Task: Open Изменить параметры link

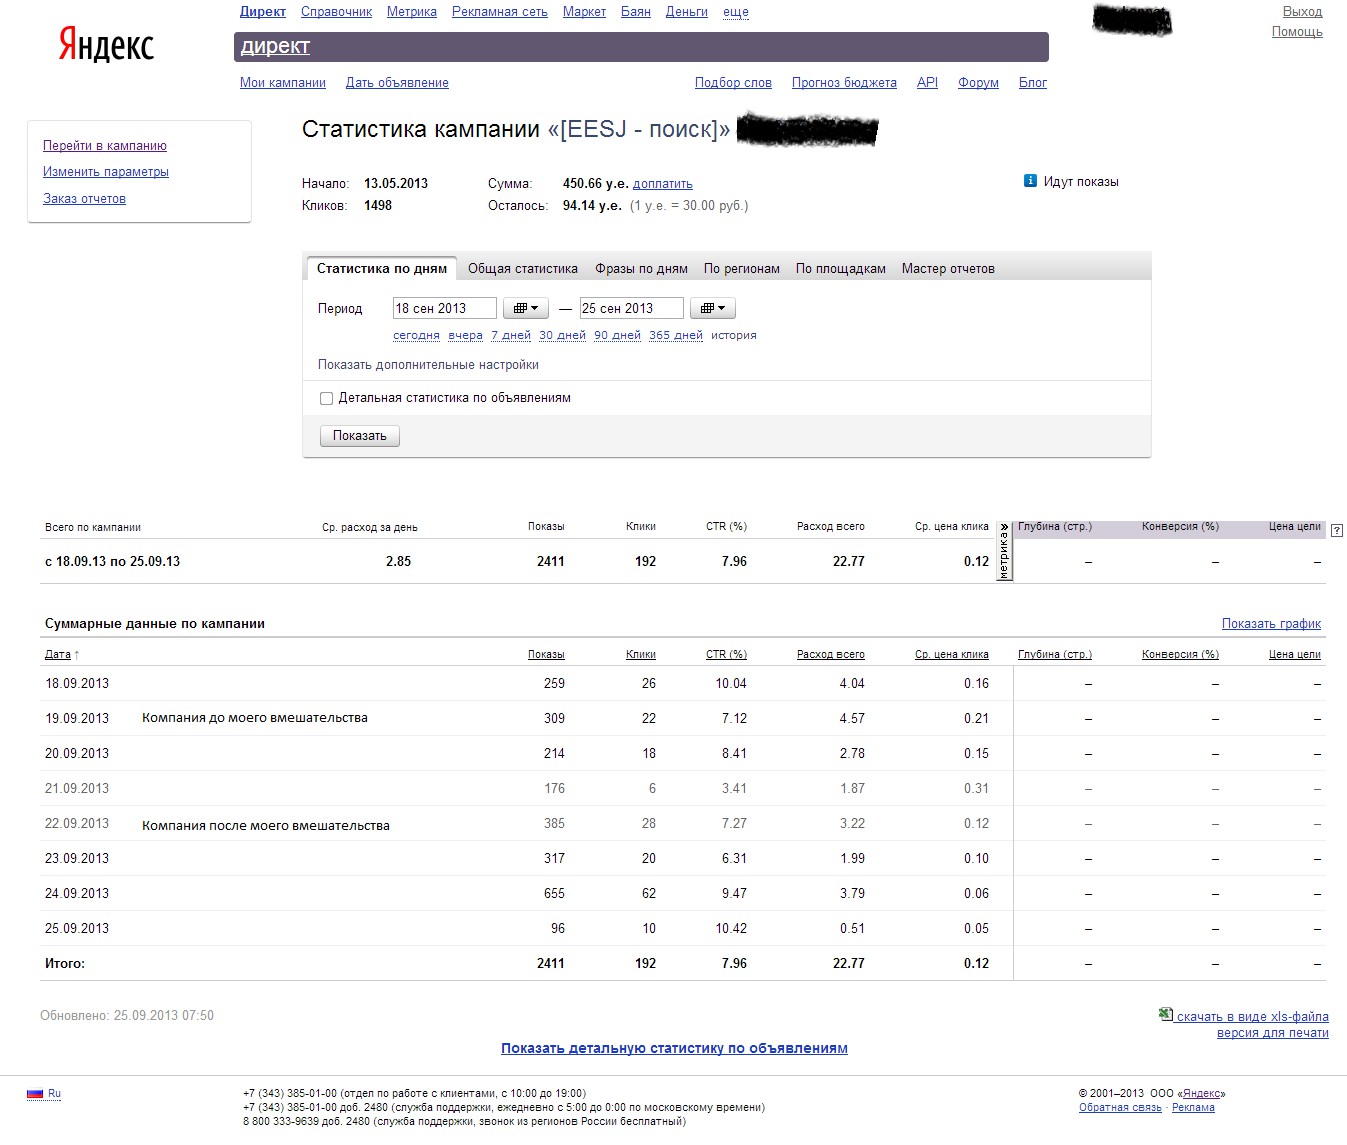Action: point(106,172)
